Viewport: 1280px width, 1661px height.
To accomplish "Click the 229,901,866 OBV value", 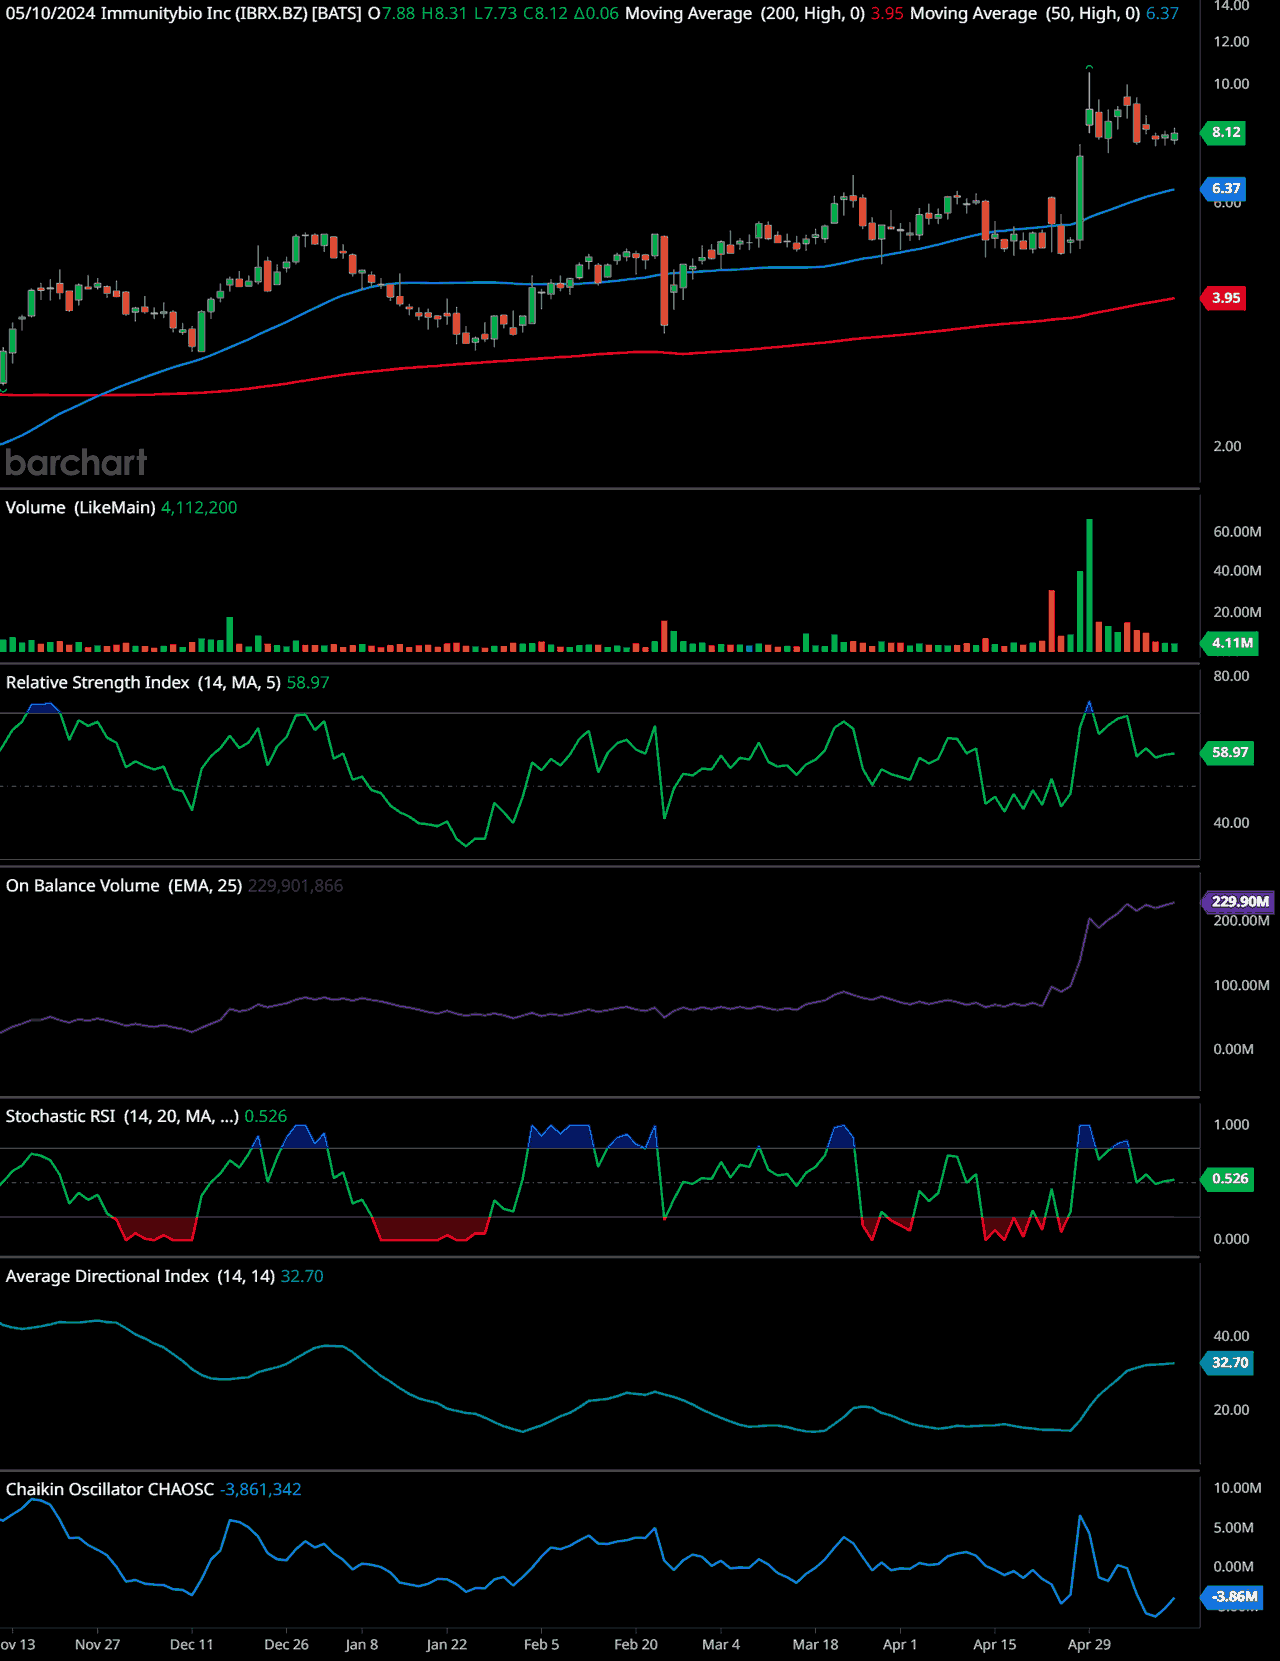I will click(x=295, y=885).
